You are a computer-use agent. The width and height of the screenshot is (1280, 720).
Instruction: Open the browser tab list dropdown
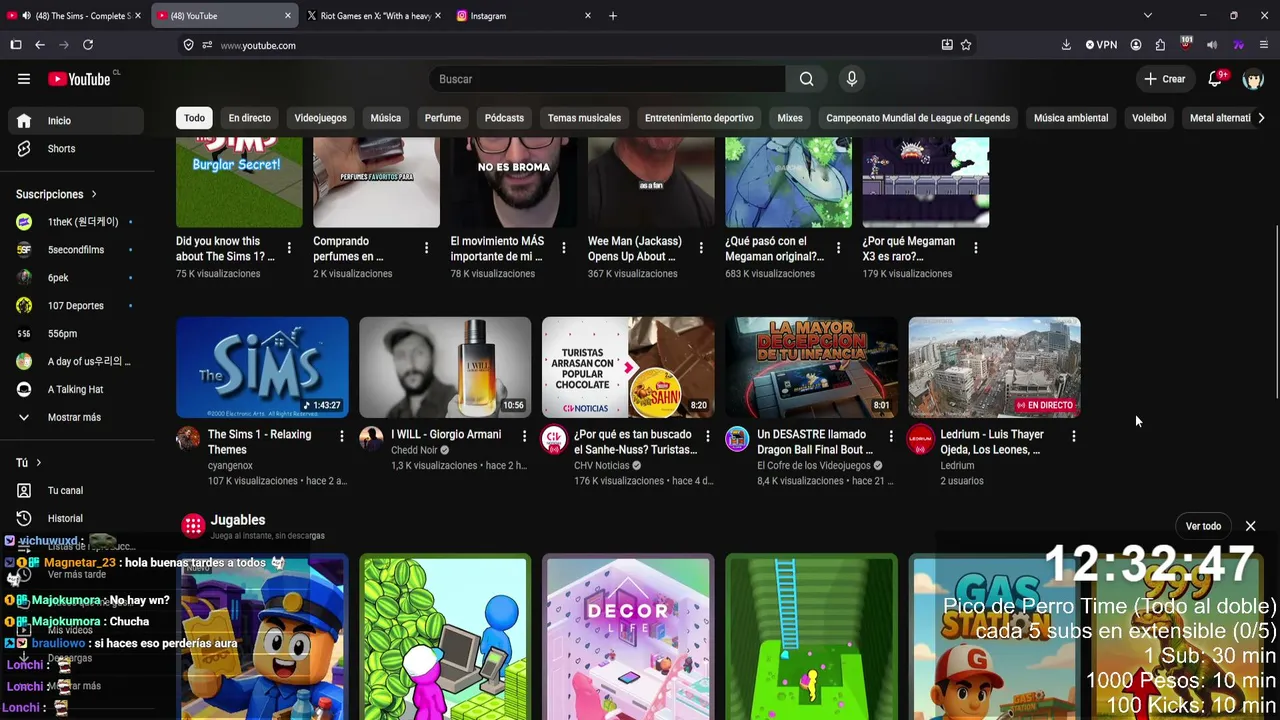point(1148,16)
